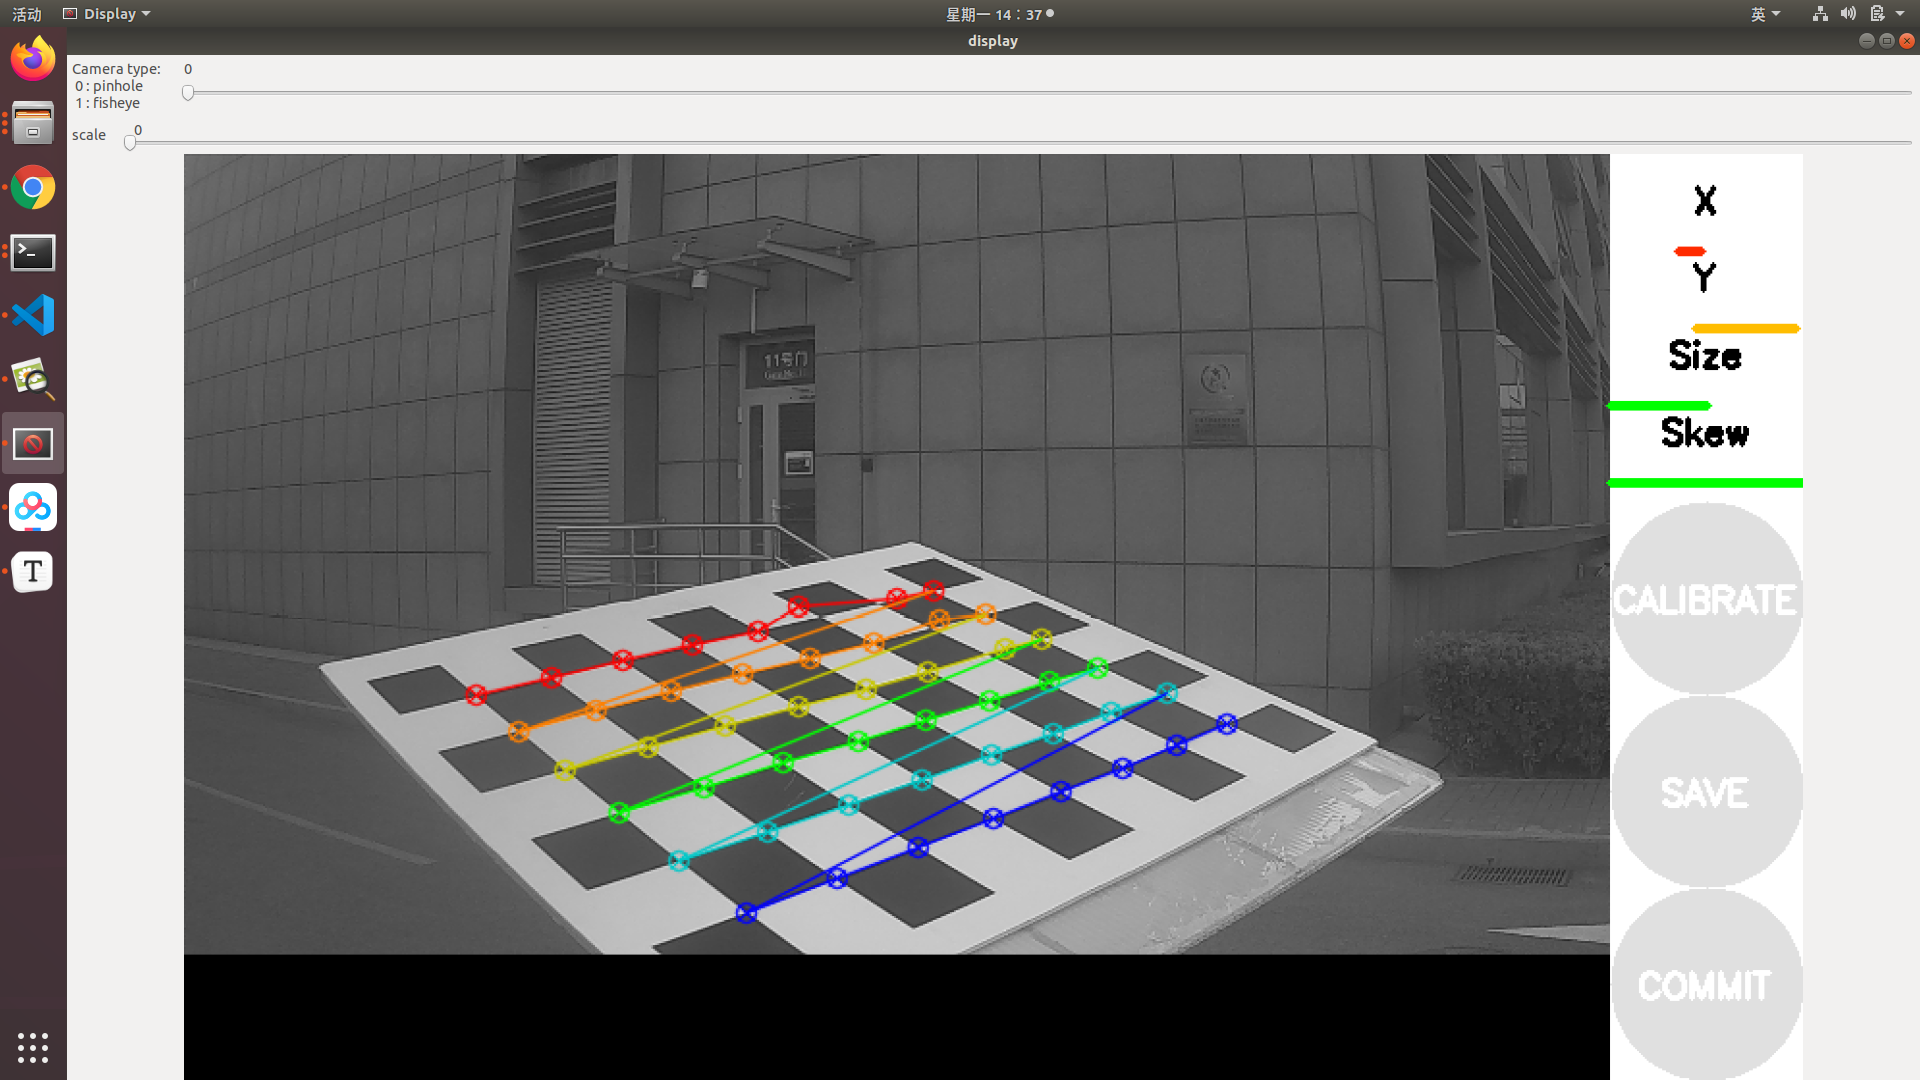Viewport: 1920px width, 1080px height.
Task: Click the volume icon in the top bar
Action: 1847,13
